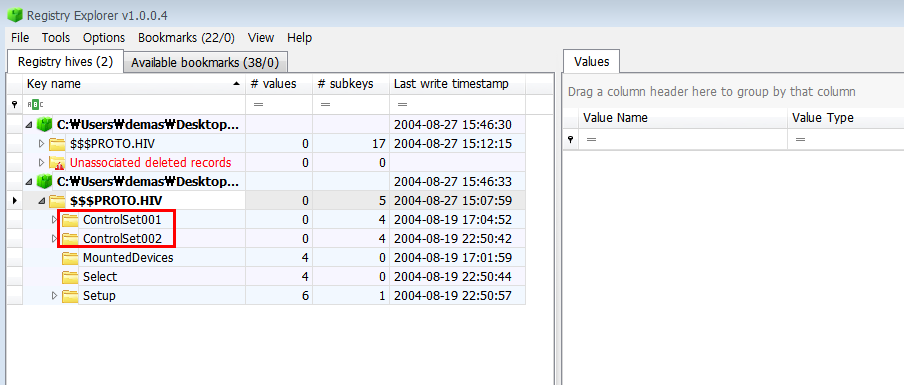Click green hive icon dated 15:46:33
Viewport: 904px width, 385px height.
44,182
